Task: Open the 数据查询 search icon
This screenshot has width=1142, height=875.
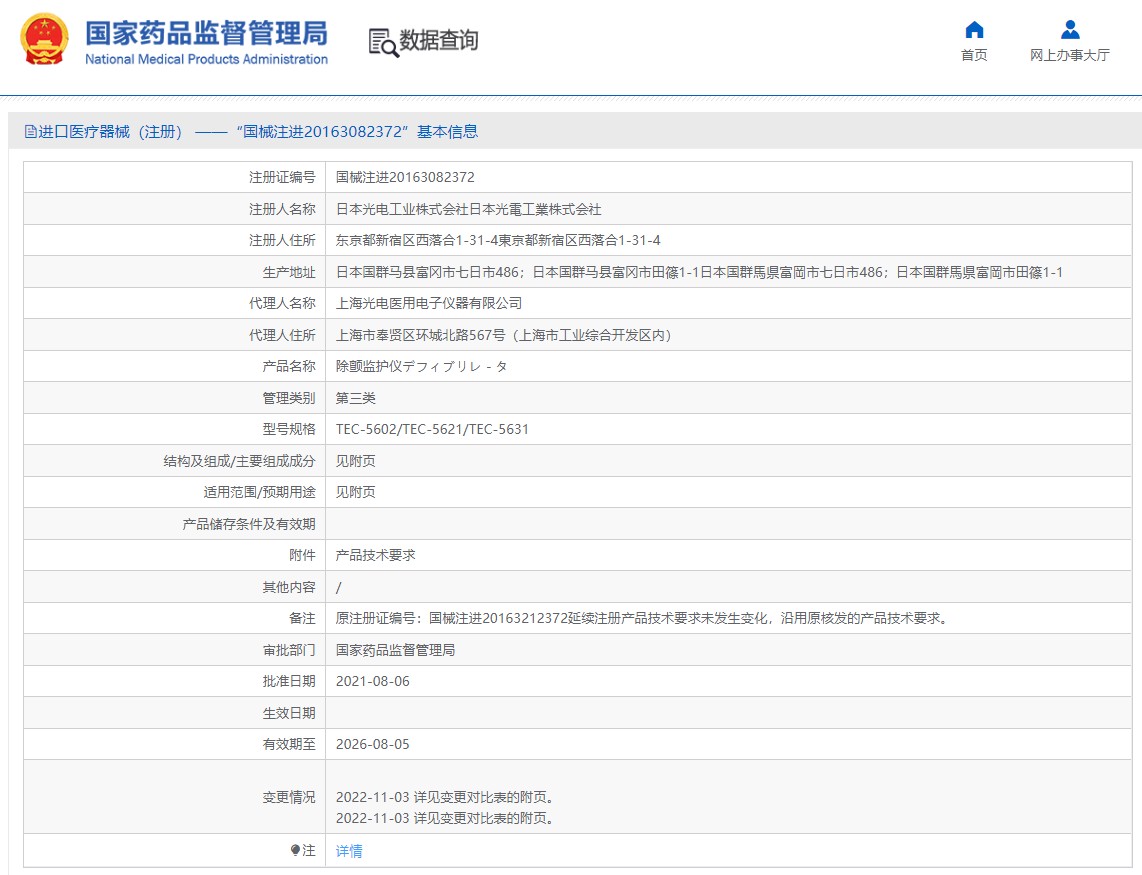Action: pos(383,42)
